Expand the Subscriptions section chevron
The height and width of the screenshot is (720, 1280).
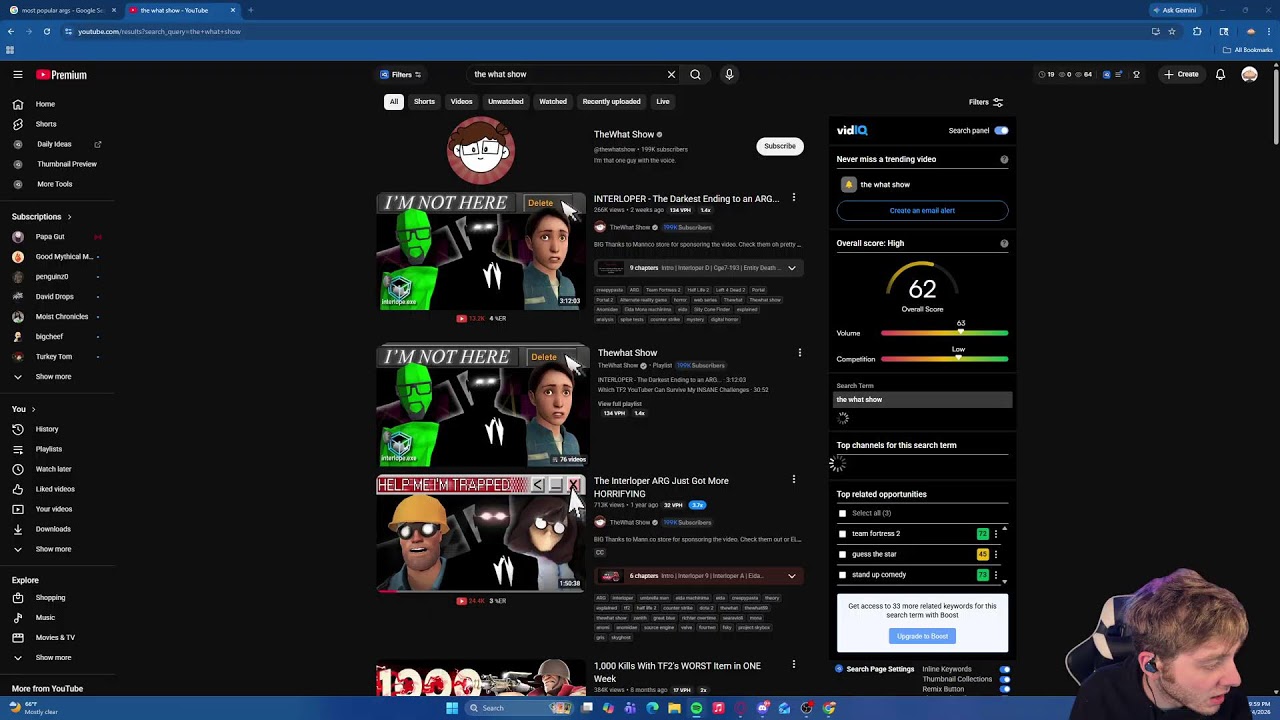click(69, 217)
